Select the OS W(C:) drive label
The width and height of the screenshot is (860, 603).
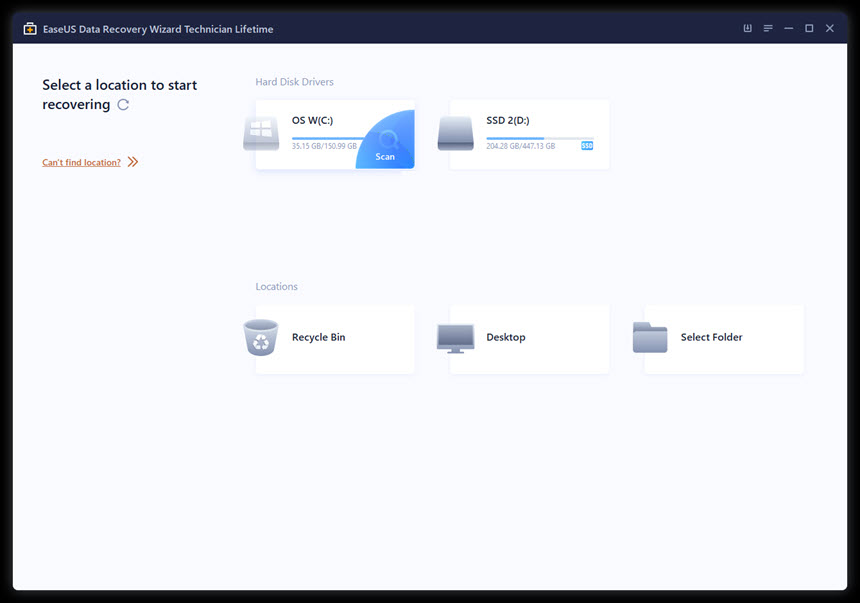(312, 120)
